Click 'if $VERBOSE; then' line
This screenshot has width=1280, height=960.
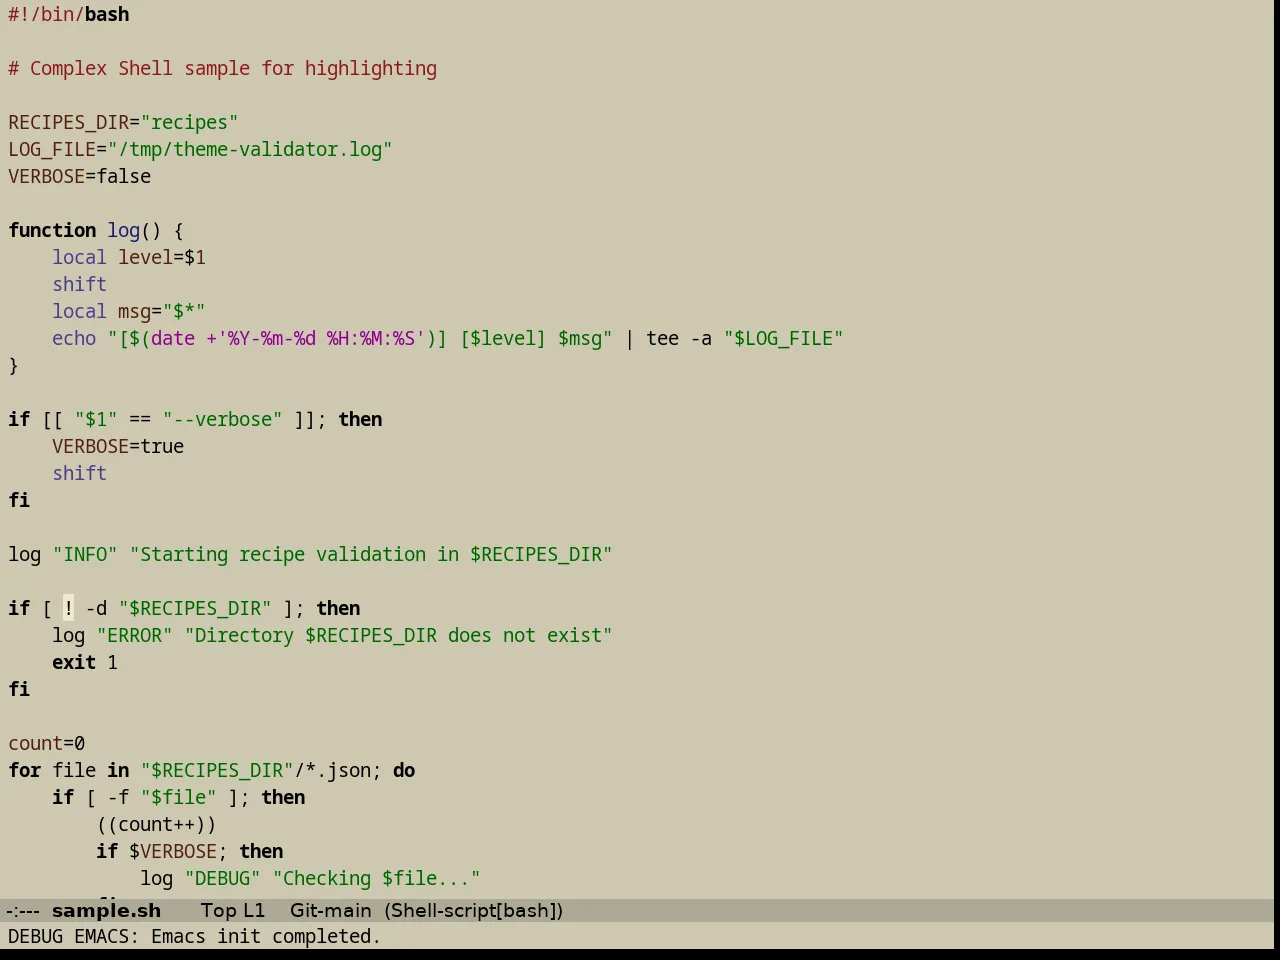(x=190, y=851)
